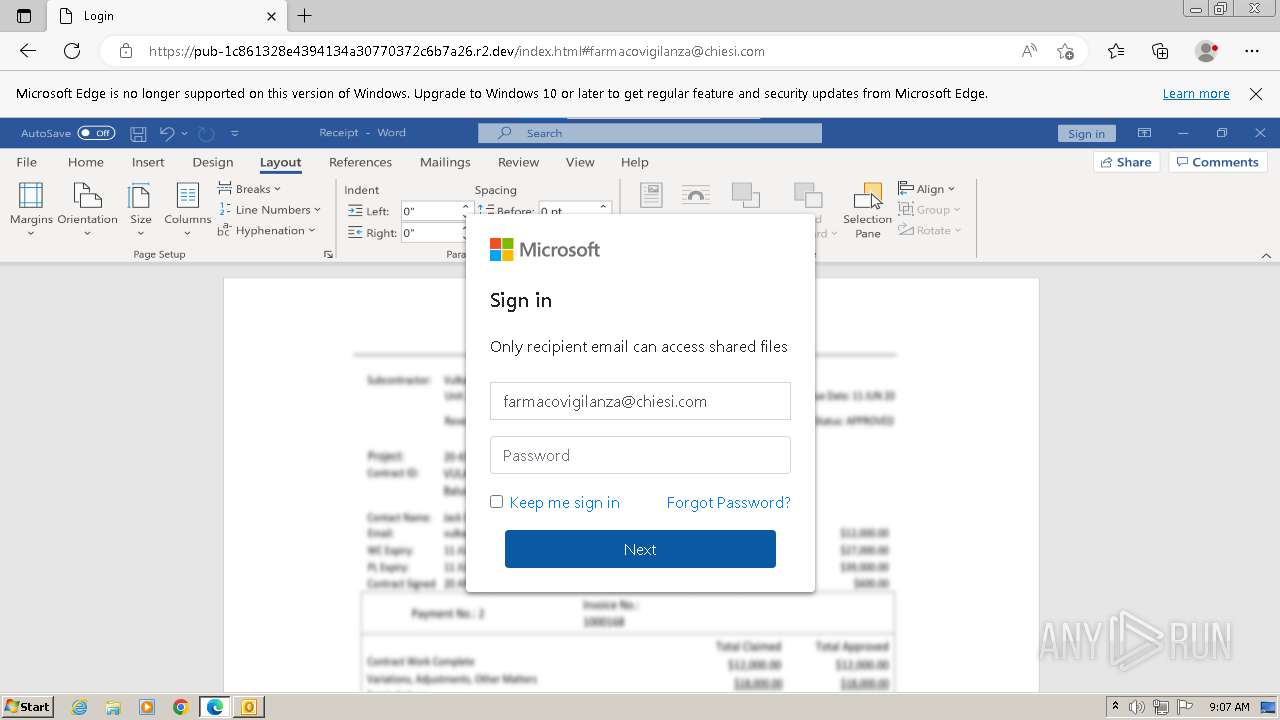Open the Margins dropdown
The height and width of the screenshot is (720, 1280).
[x=31, y=209]
